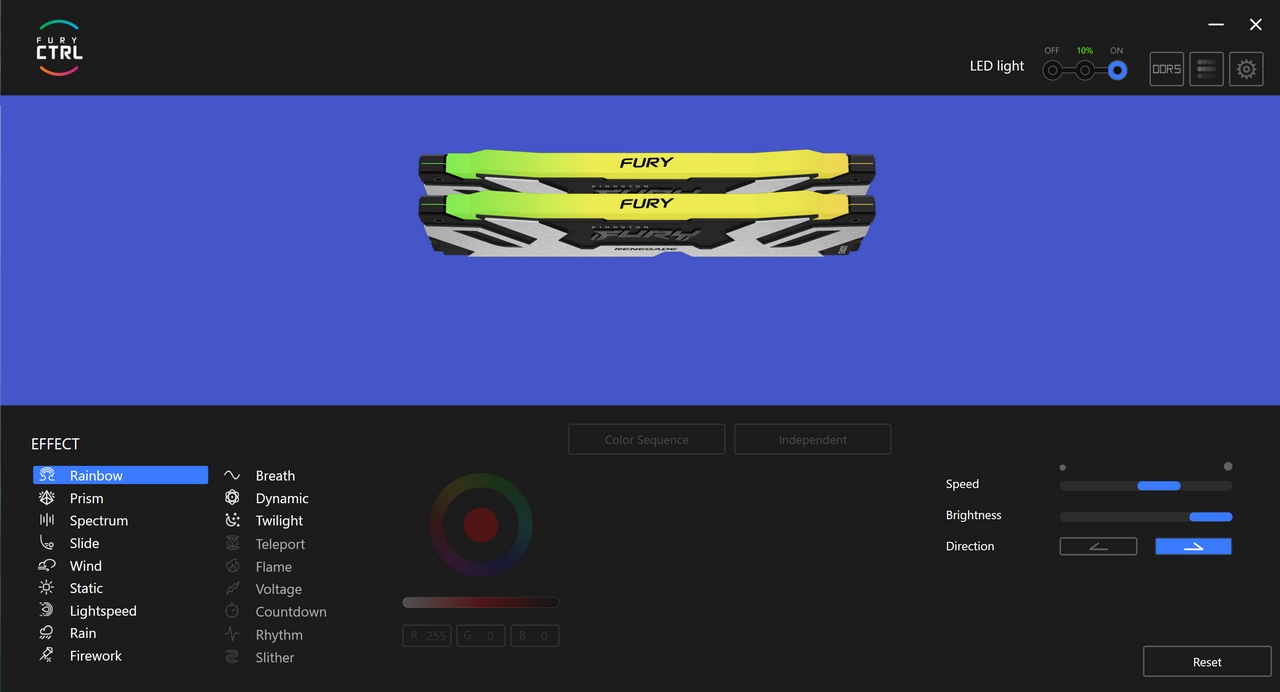Pick a hue on the color wheel
Viewport: 1280px width, 692px height.
(x=481, y=525)
